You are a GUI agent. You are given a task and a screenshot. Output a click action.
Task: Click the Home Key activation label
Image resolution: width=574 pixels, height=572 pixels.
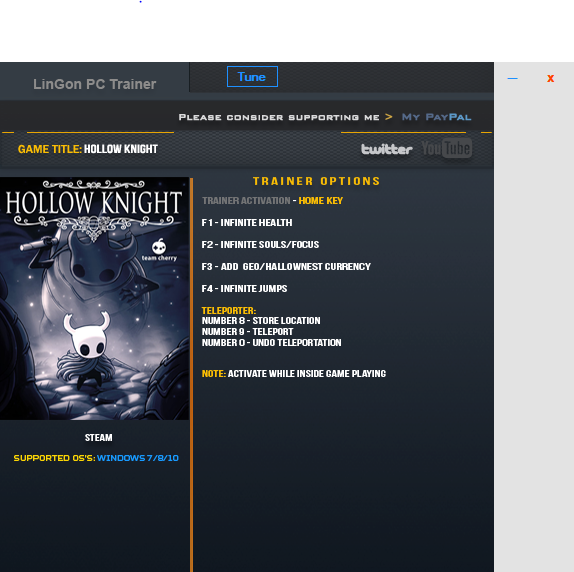tap(321, 201)
